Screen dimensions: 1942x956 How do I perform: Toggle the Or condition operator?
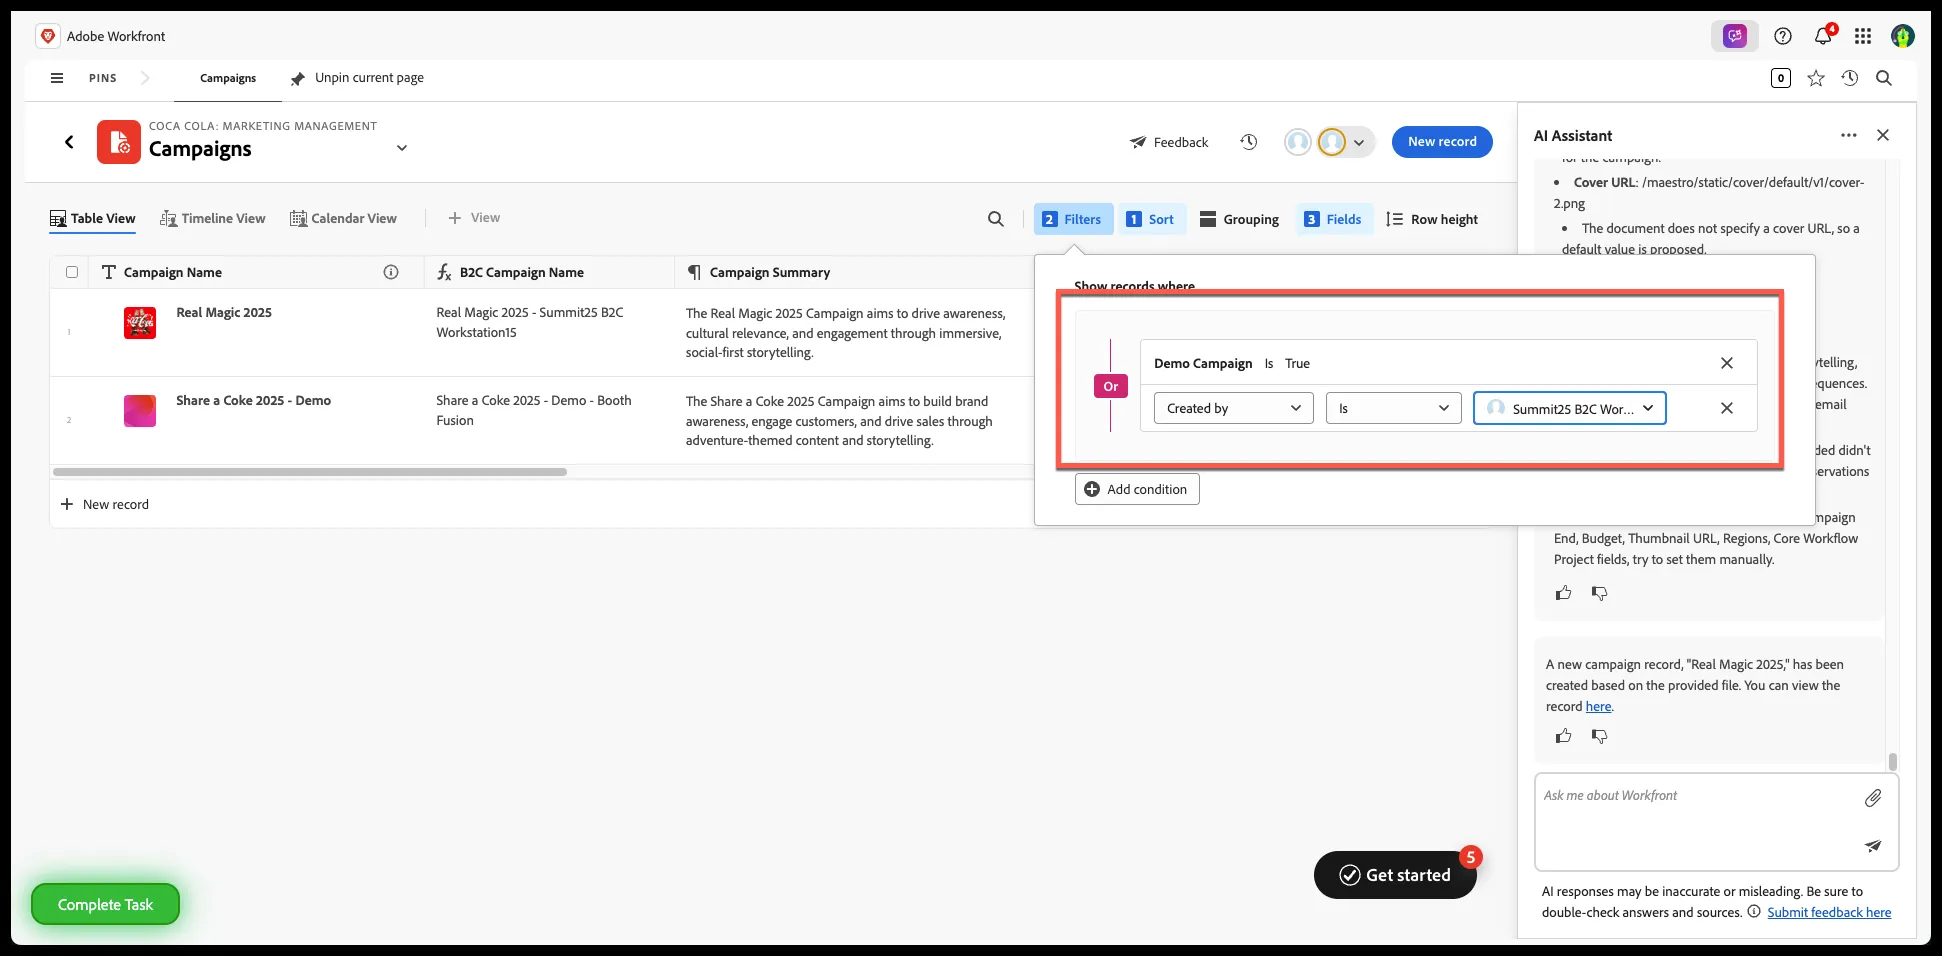tap(1111, 386)
